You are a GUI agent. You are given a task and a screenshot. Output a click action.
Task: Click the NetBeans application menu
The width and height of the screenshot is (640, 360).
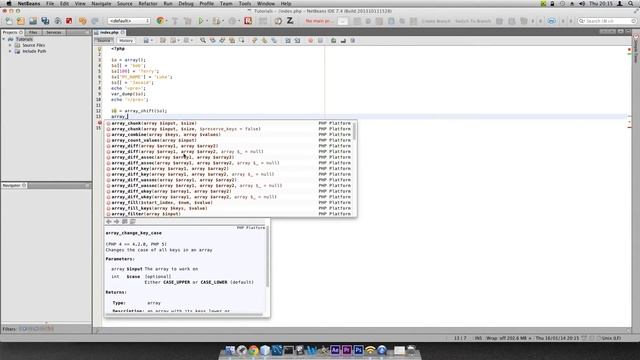tap(29, 3)
